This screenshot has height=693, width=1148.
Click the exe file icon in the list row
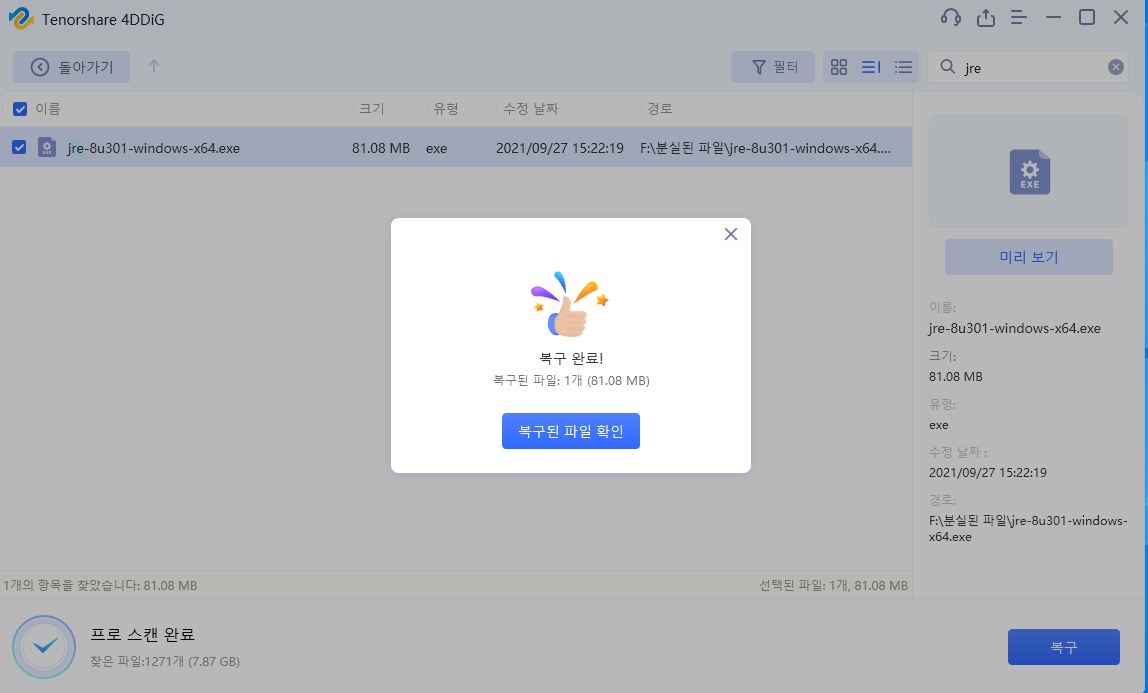tap(47, 148)
